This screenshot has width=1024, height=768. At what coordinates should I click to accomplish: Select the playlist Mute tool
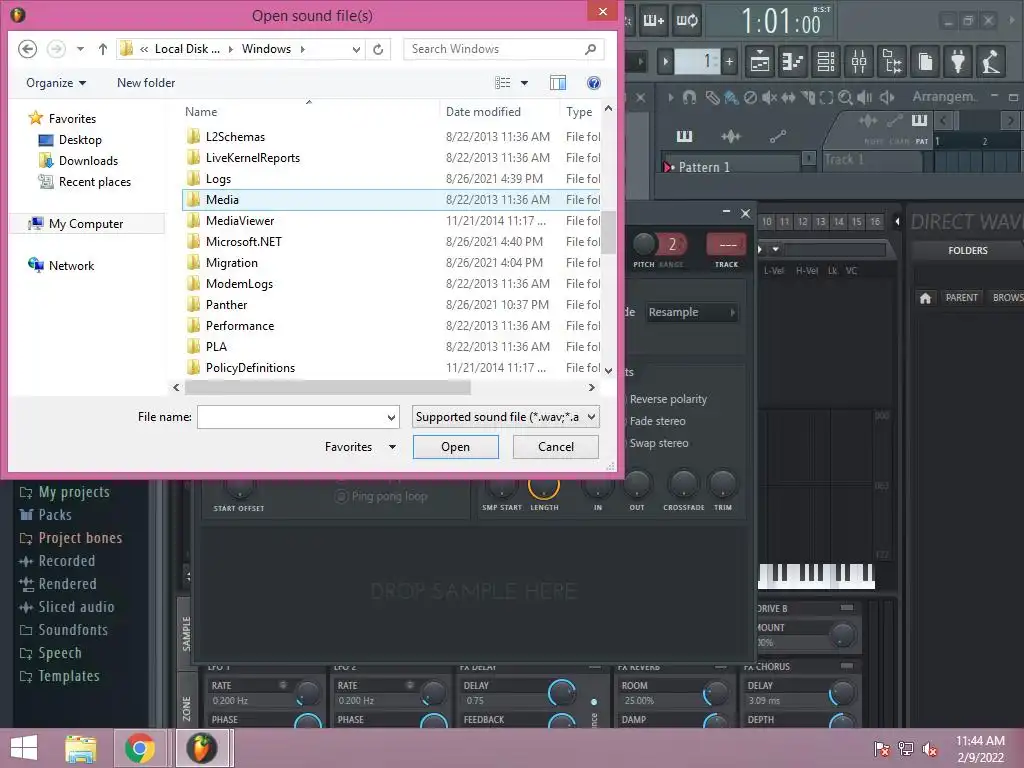pos(769,98)
